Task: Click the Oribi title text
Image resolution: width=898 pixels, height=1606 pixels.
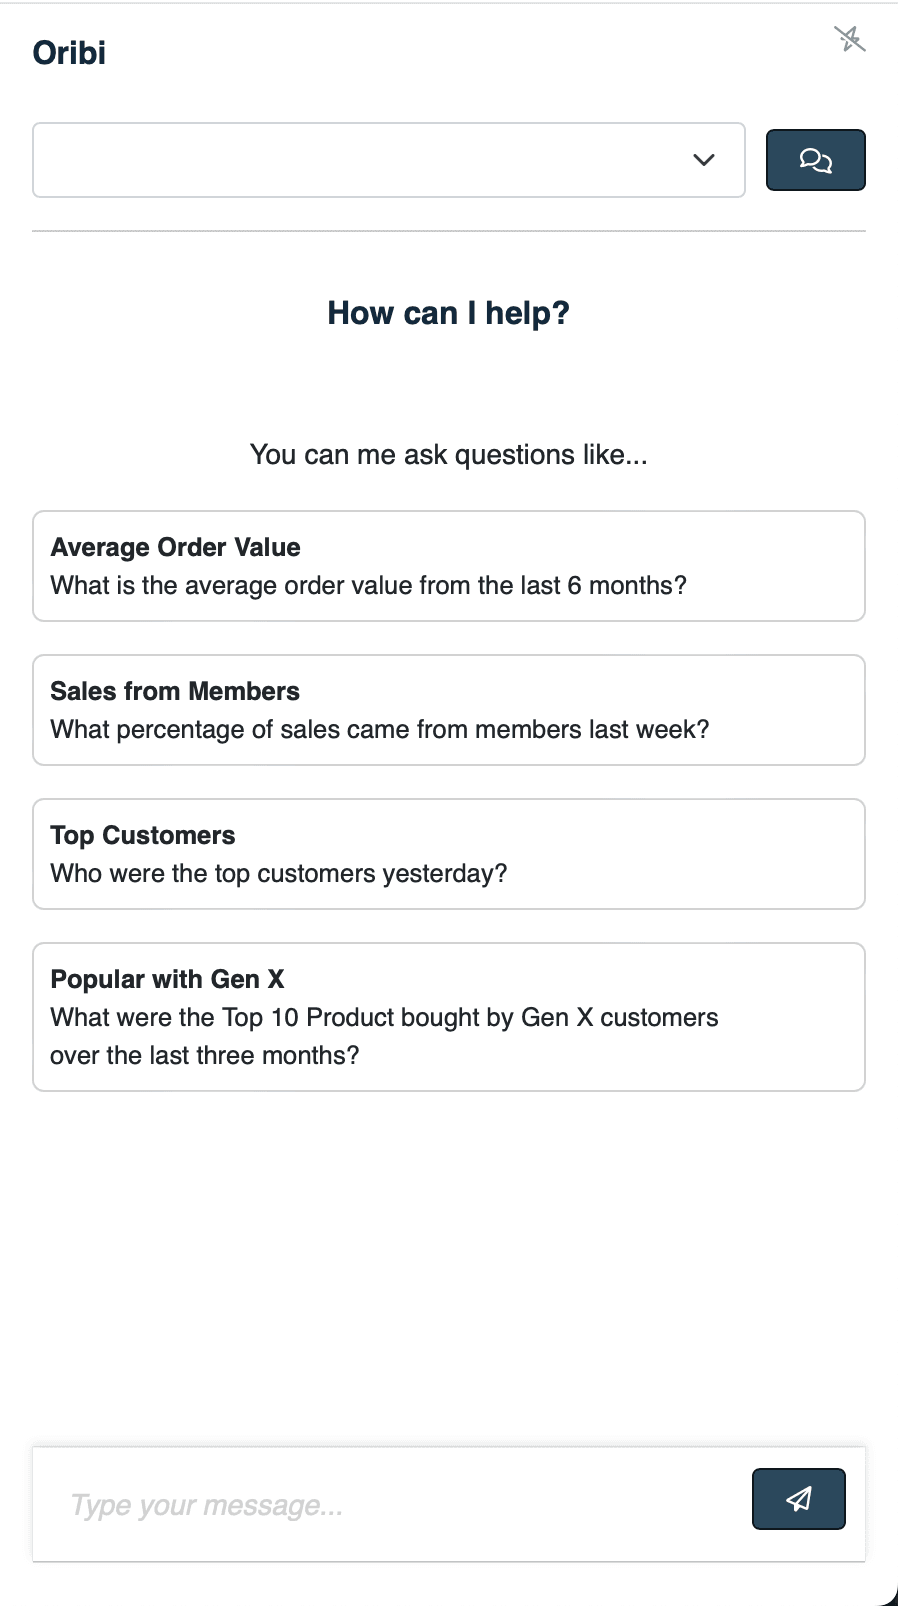Action: 69,53
